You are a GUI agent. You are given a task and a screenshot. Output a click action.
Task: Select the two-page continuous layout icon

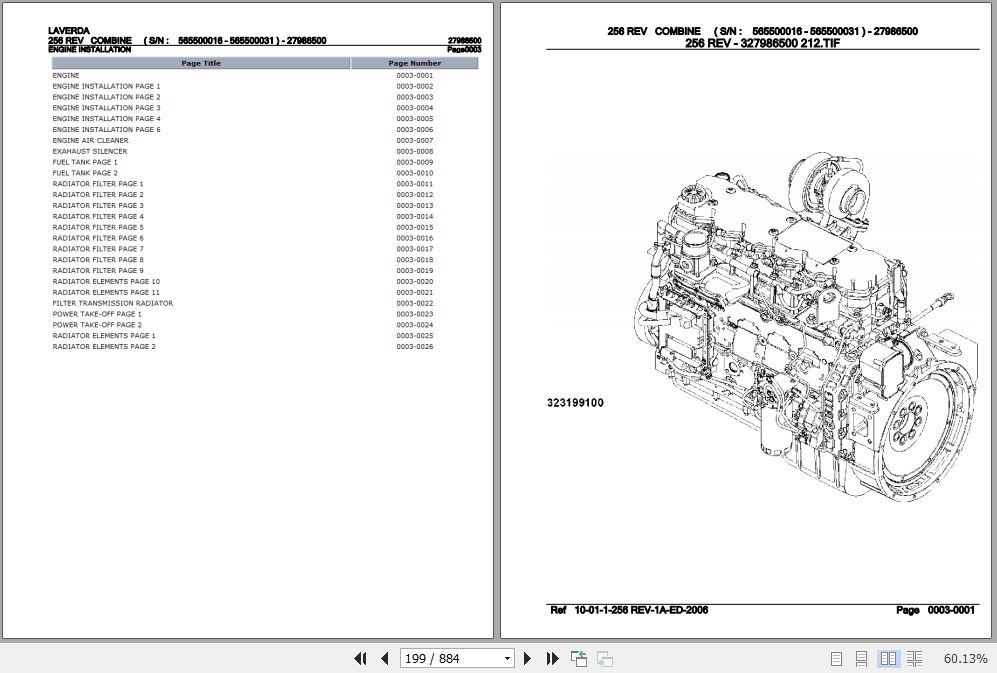coord(913,659)
